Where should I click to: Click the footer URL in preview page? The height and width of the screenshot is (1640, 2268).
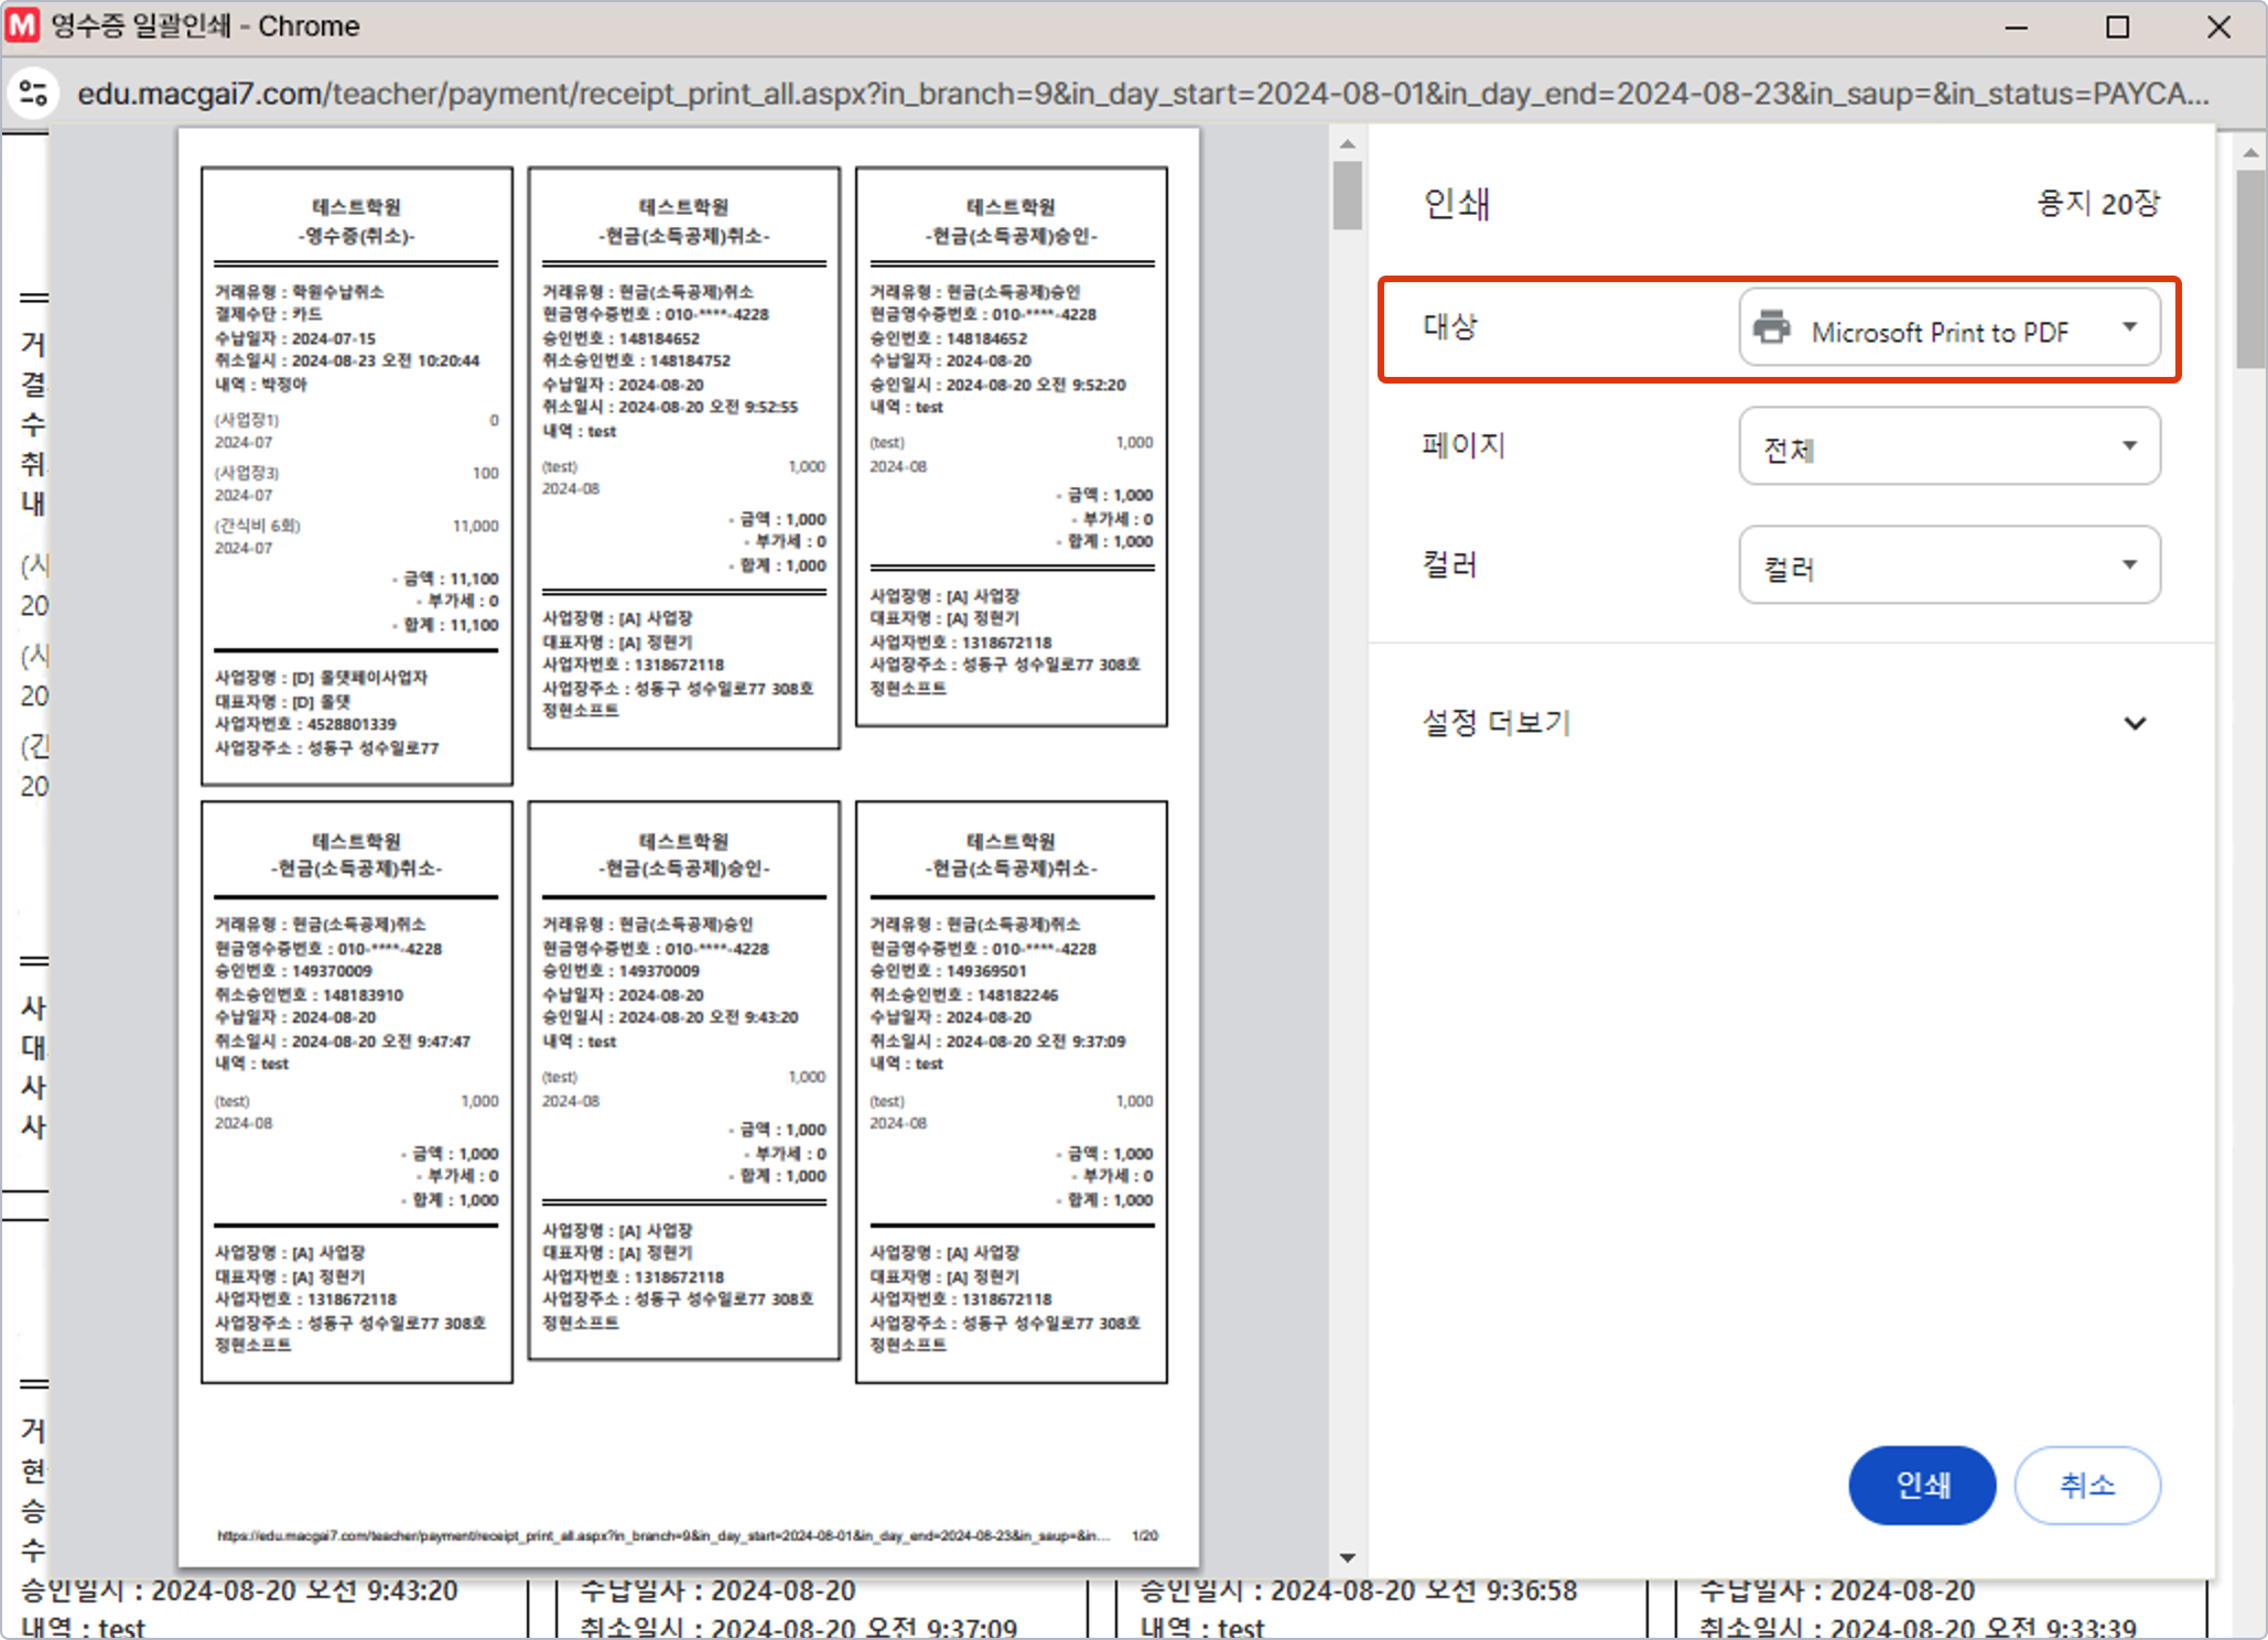pyautogui.click(x=663, y=1535)
